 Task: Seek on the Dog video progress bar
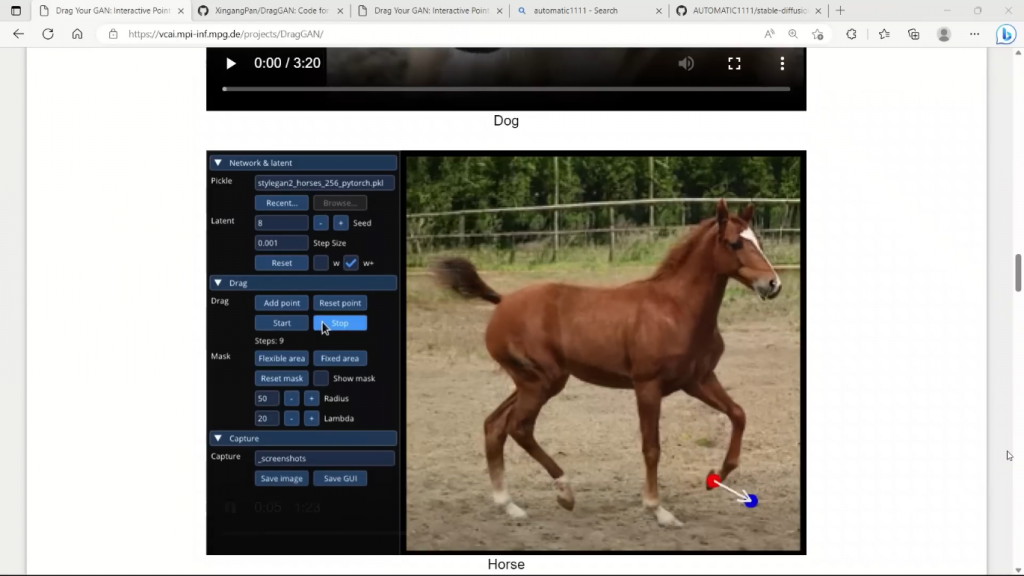coord(506,89)
